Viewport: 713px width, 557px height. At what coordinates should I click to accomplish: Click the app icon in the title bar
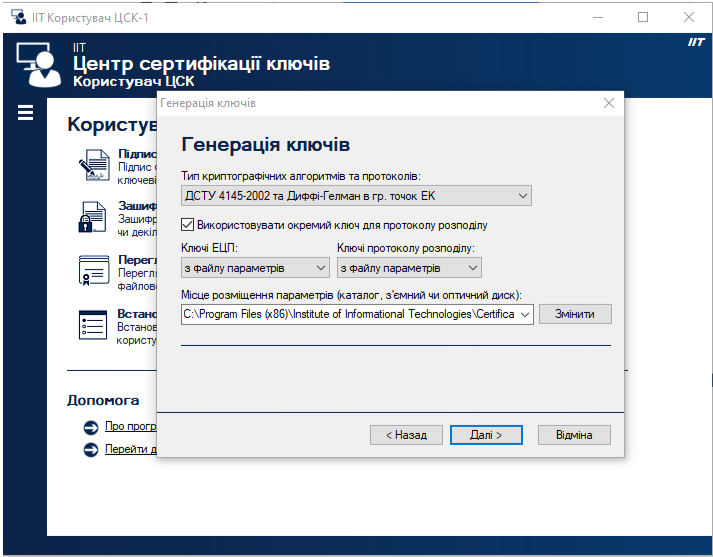click(19, 17)
